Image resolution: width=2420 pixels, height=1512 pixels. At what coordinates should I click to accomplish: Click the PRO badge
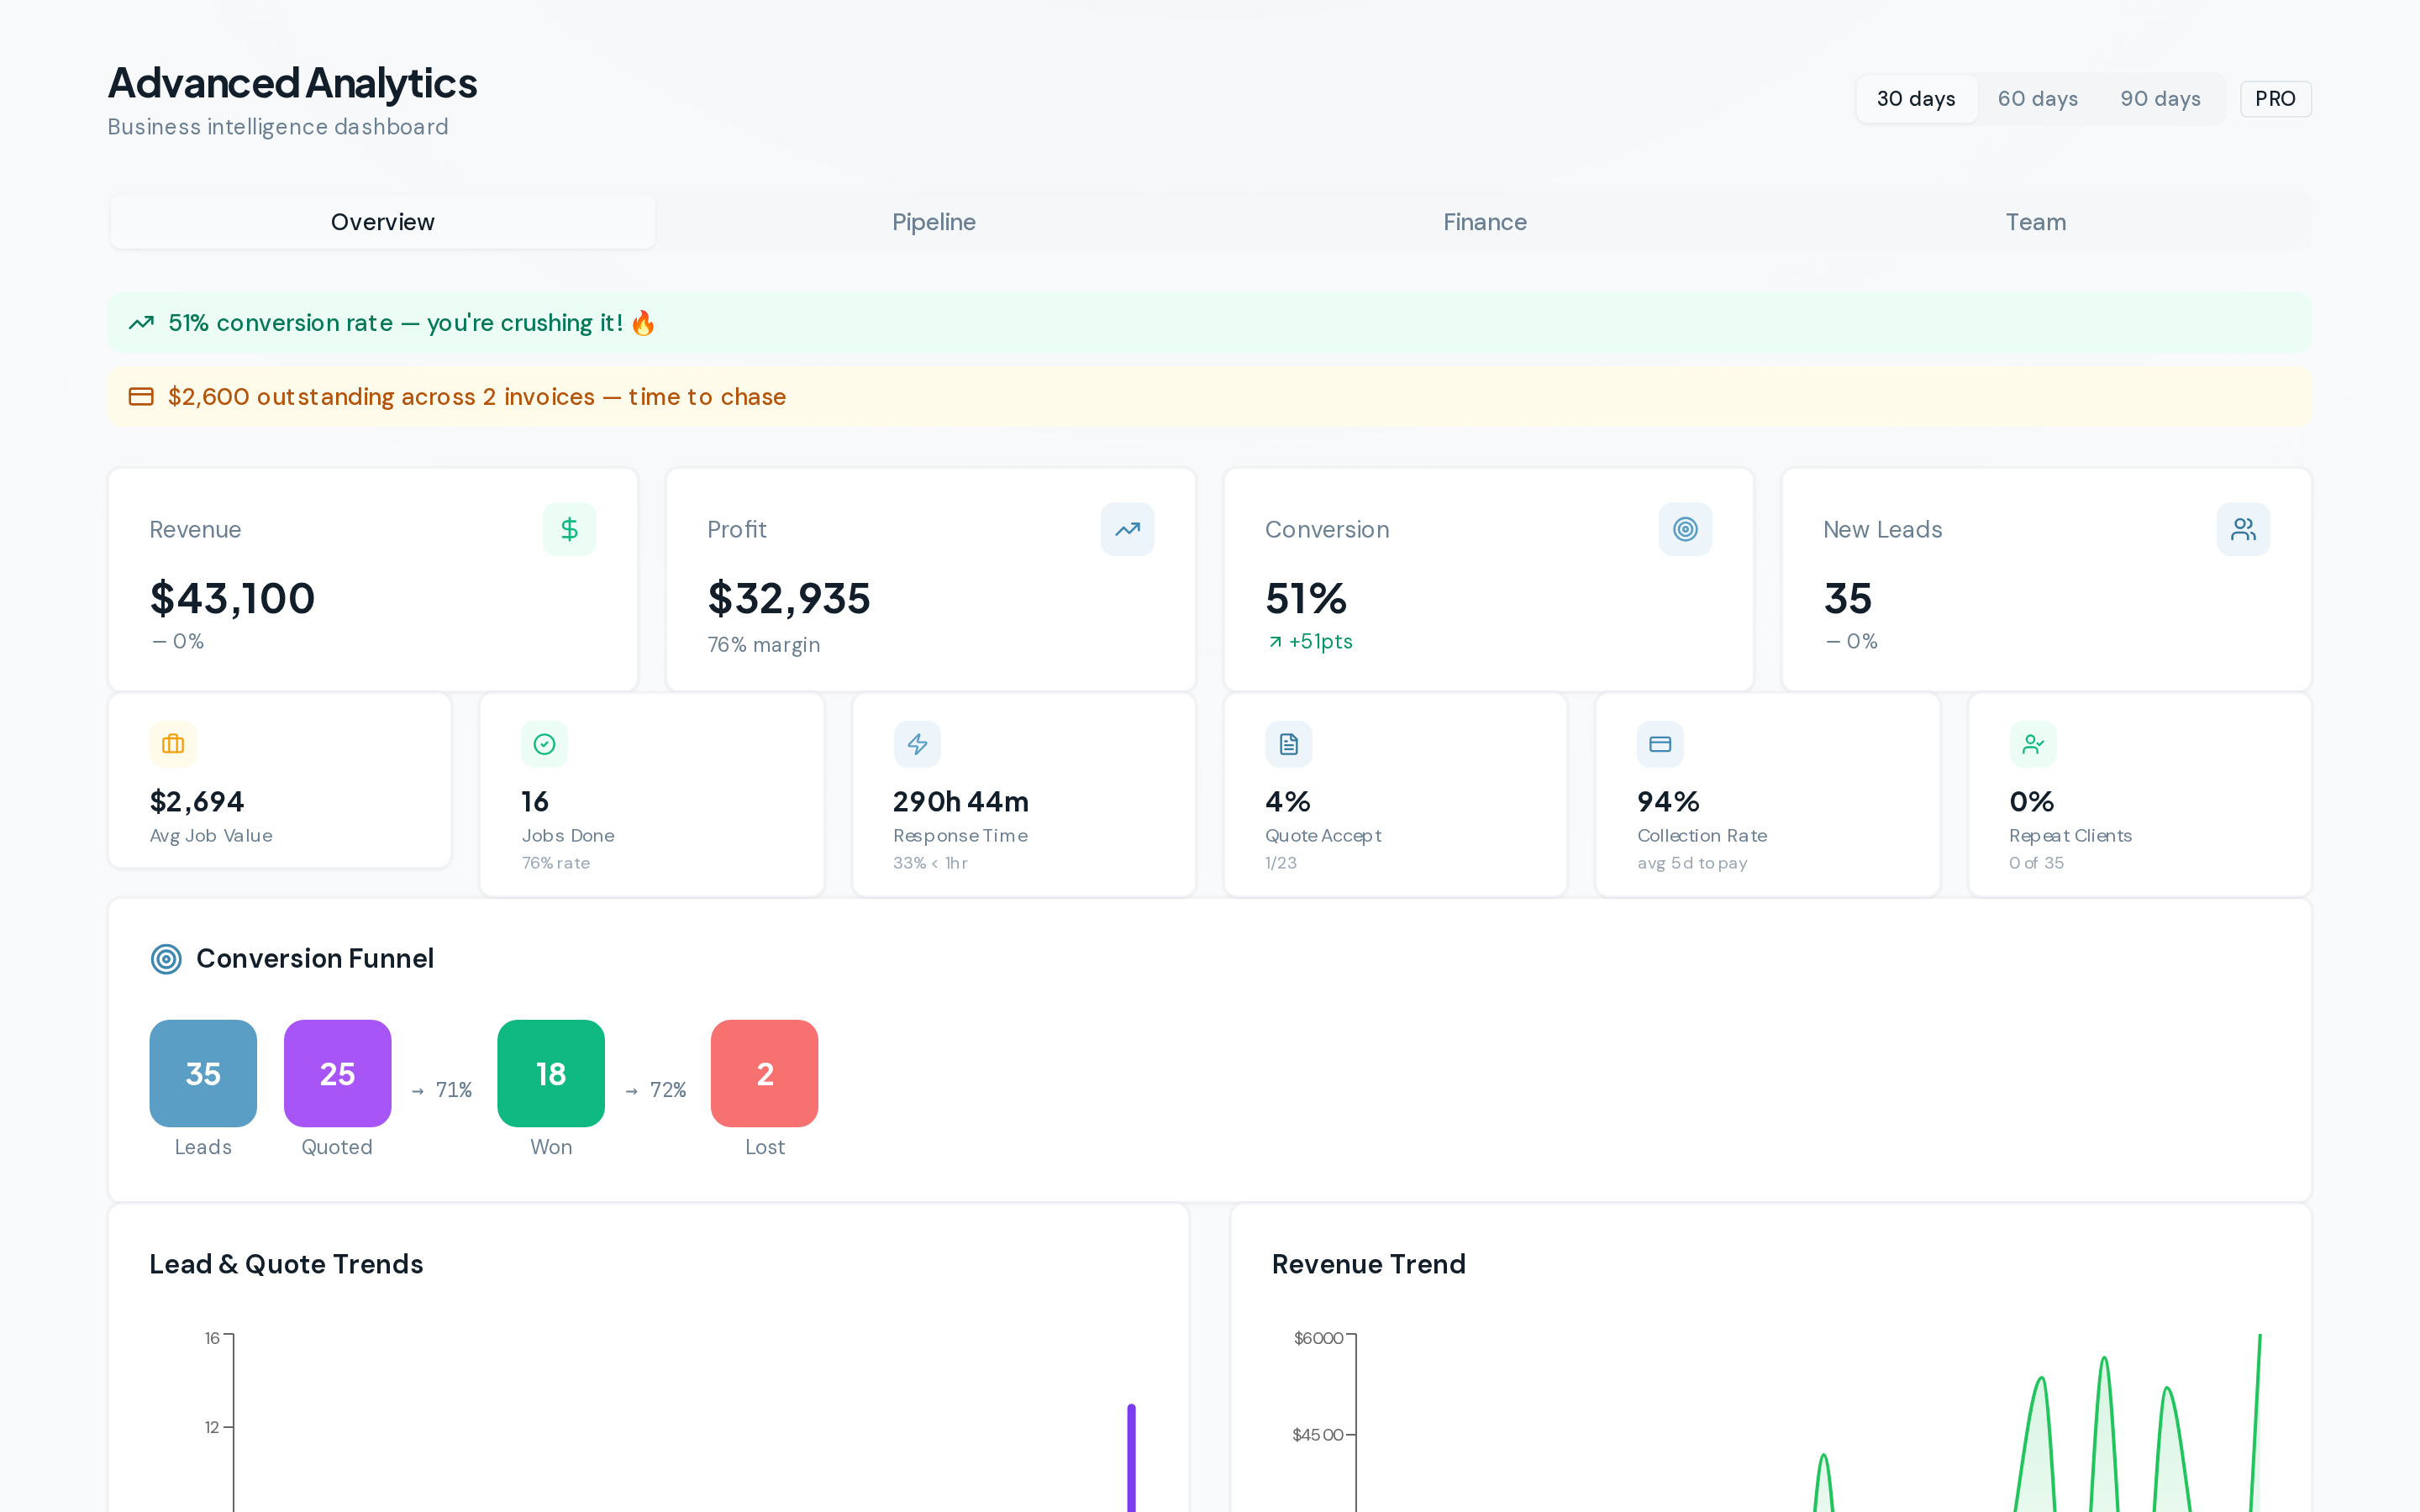[2275, 99]
